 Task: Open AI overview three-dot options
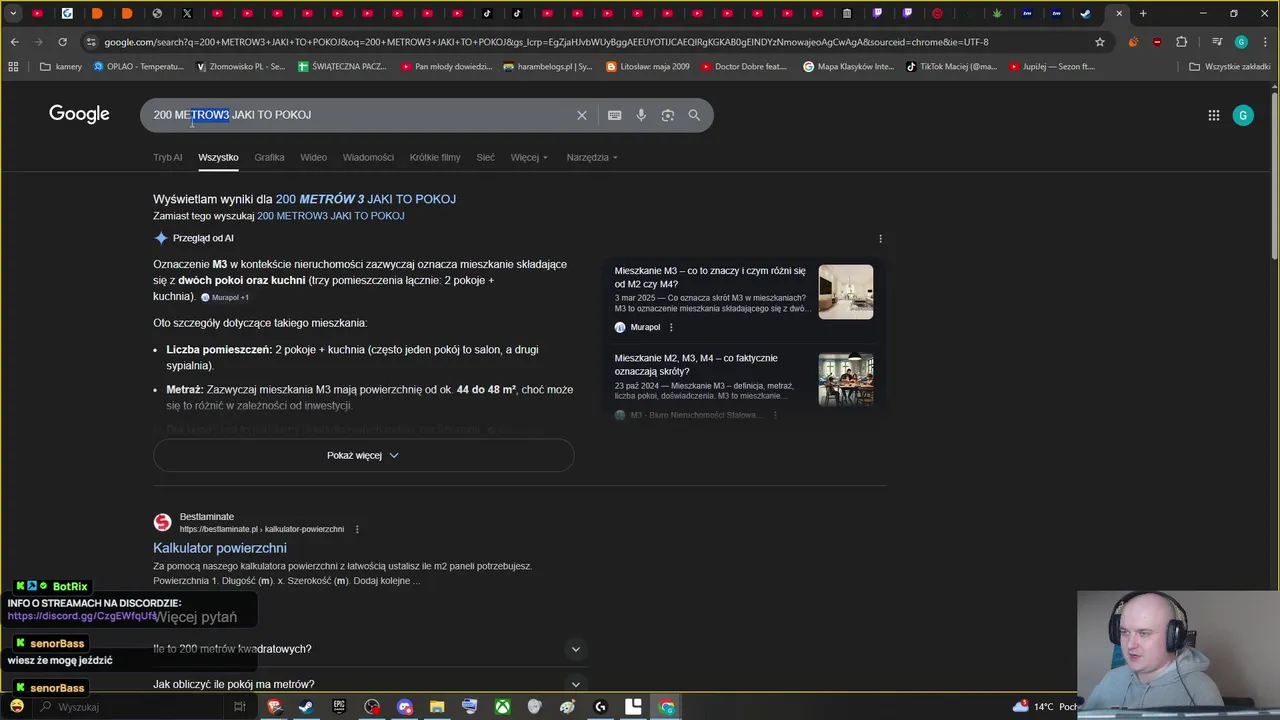[x=880, y=238]
